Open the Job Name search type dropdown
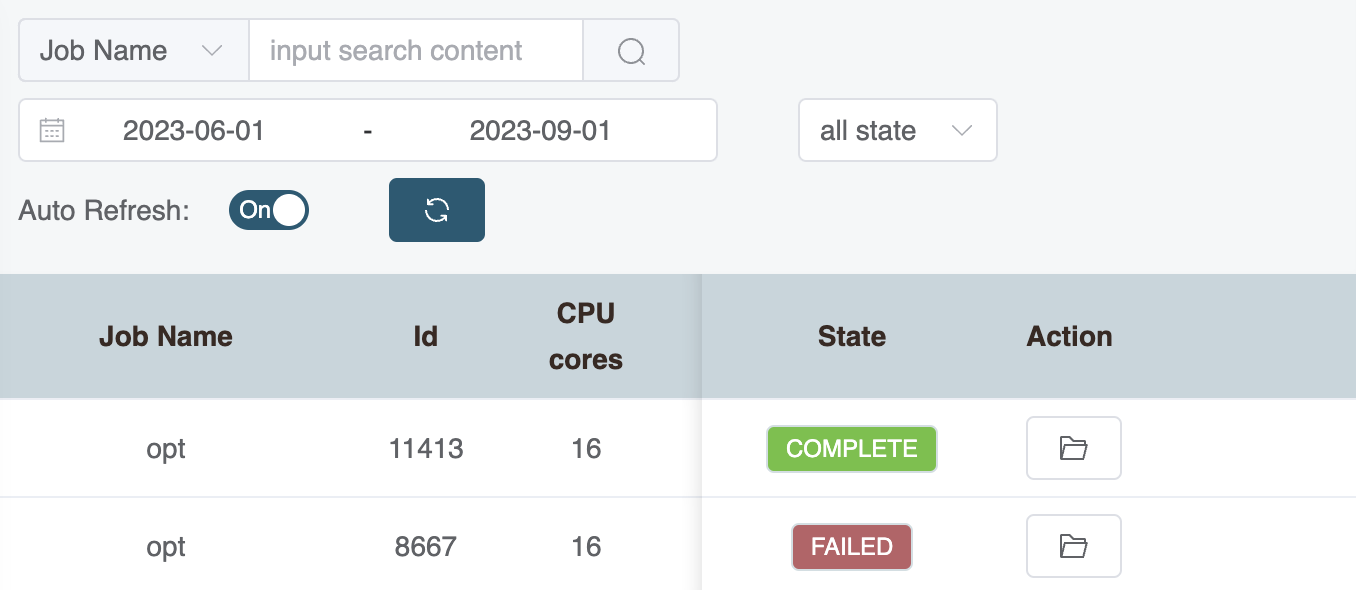1356x590 pixels. [x=133, y=51]
